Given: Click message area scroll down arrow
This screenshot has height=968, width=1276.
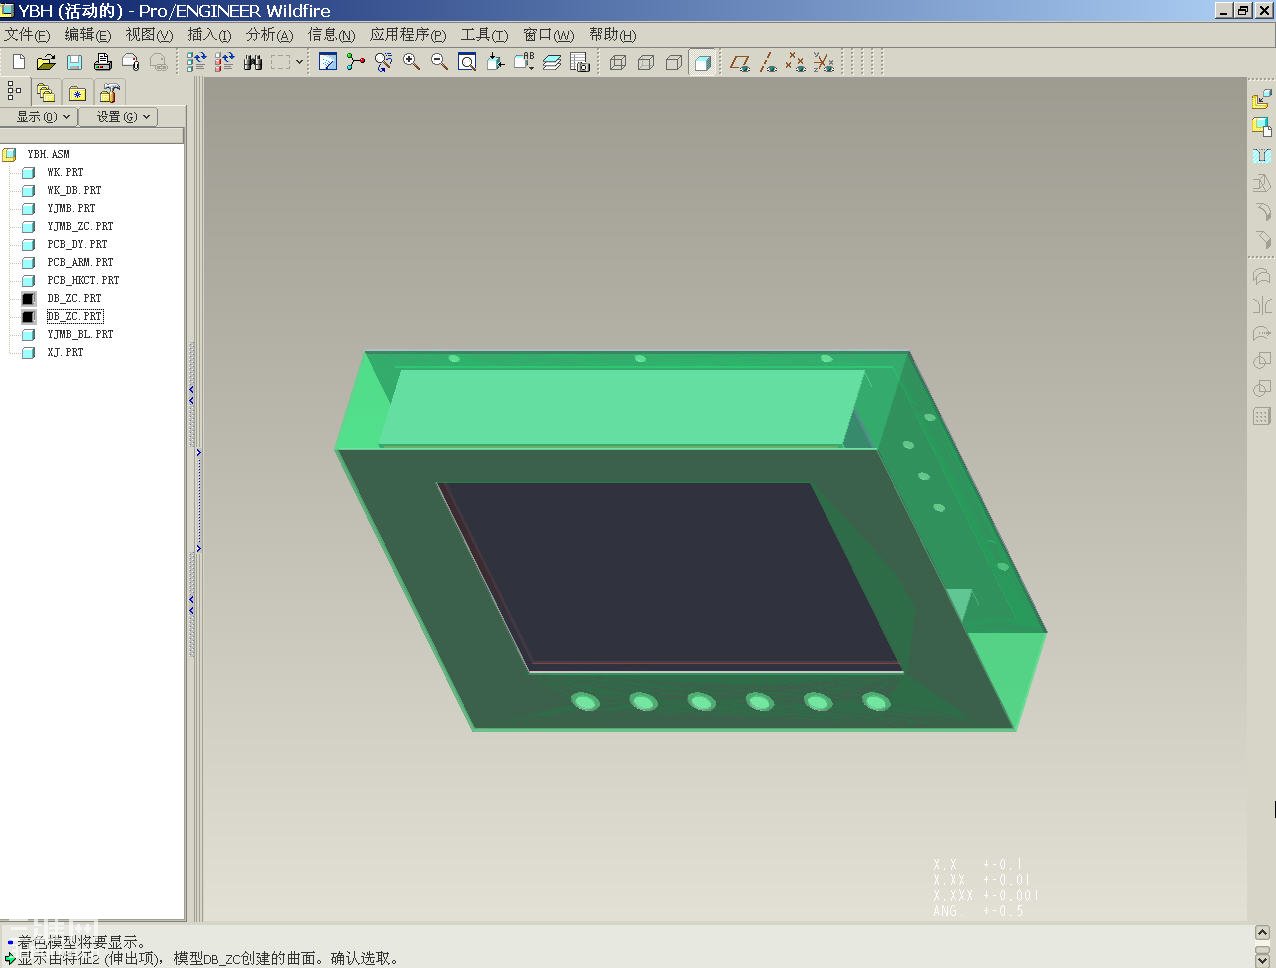Looking at the screenshot, I should (x=1263, y=959).
